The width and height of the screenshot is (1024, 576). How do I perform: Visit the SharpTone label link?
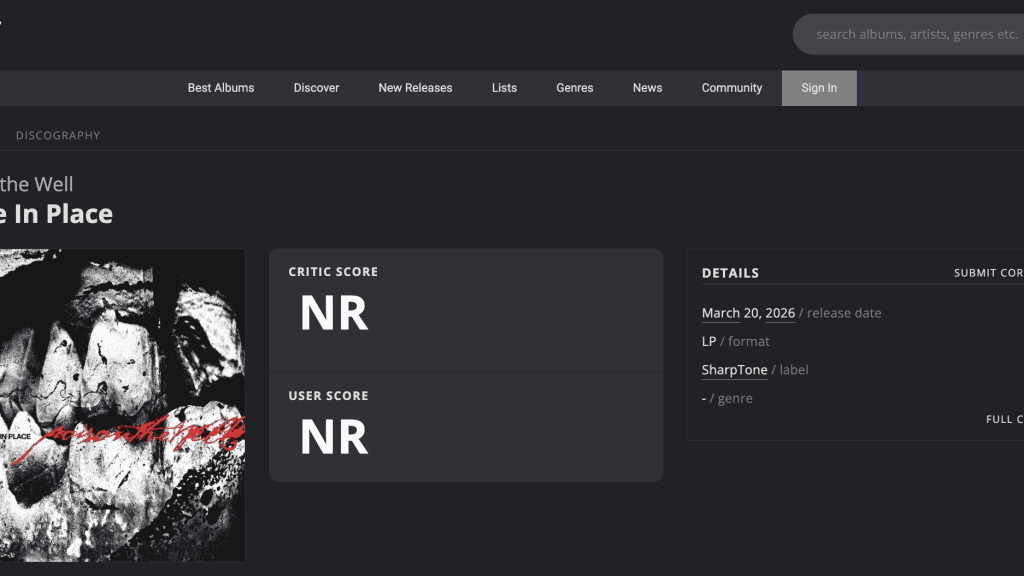[734, 370]
